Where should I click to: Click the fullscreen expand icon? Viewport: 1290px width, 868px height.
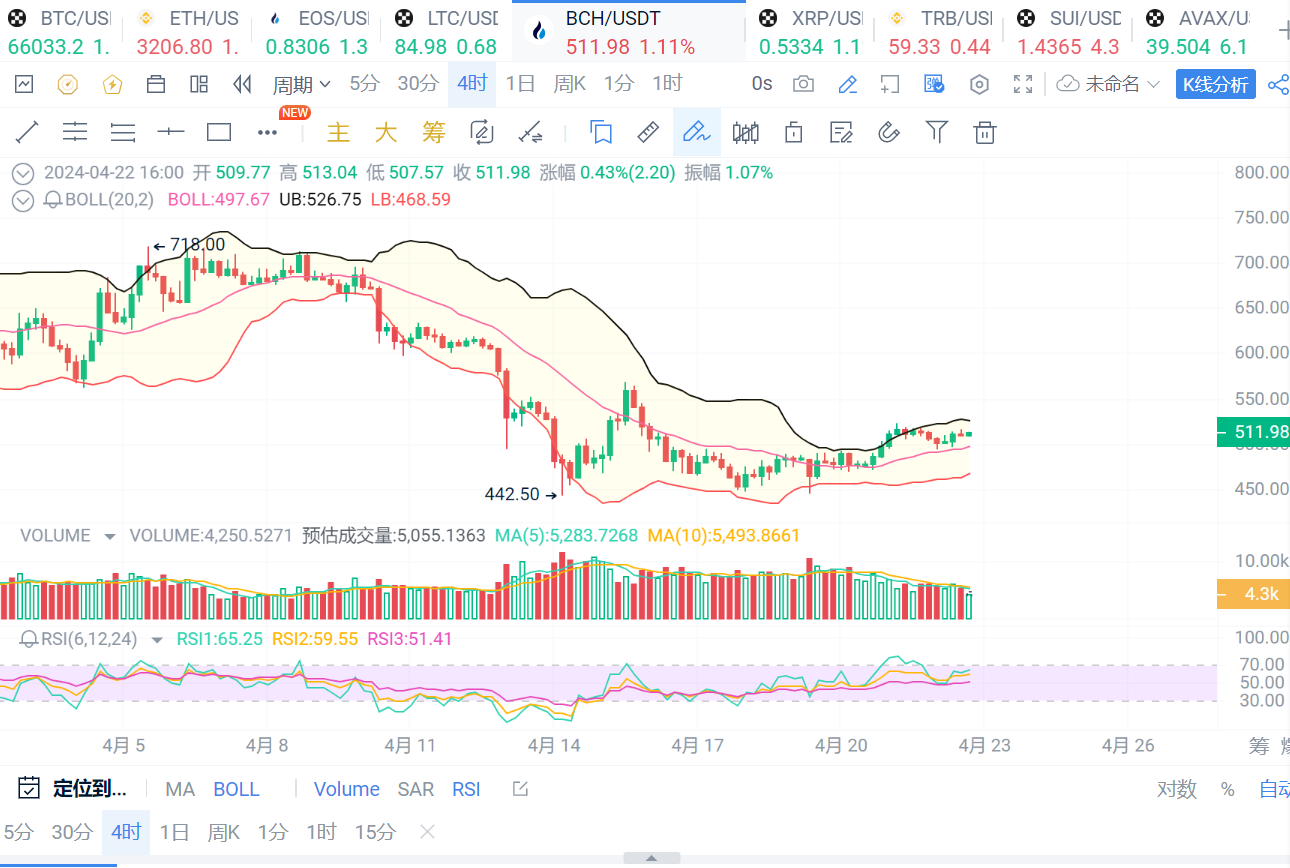(1023, 84)
